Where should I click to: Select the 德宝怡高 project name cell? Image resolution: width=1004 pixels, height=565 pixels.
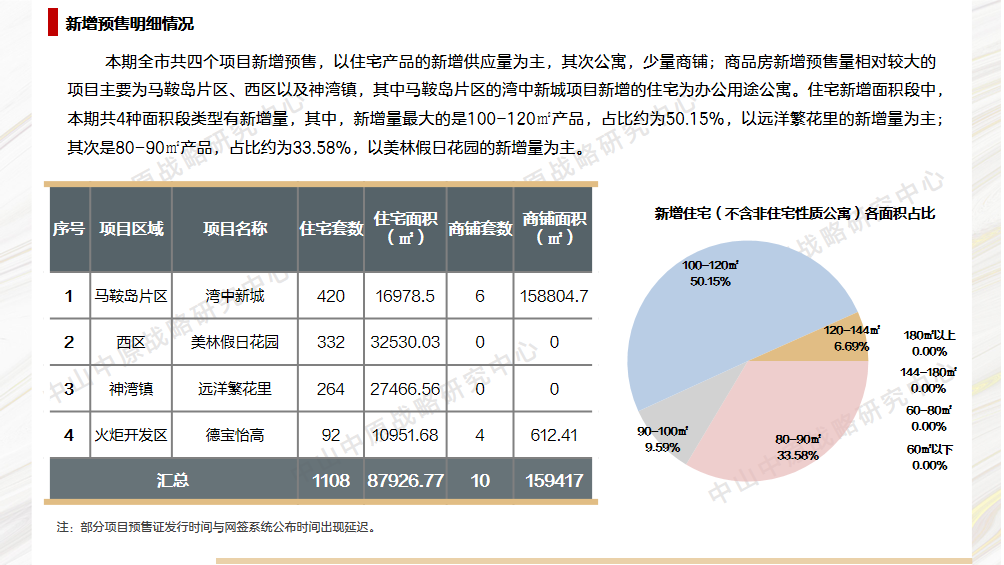pos(235,435)
